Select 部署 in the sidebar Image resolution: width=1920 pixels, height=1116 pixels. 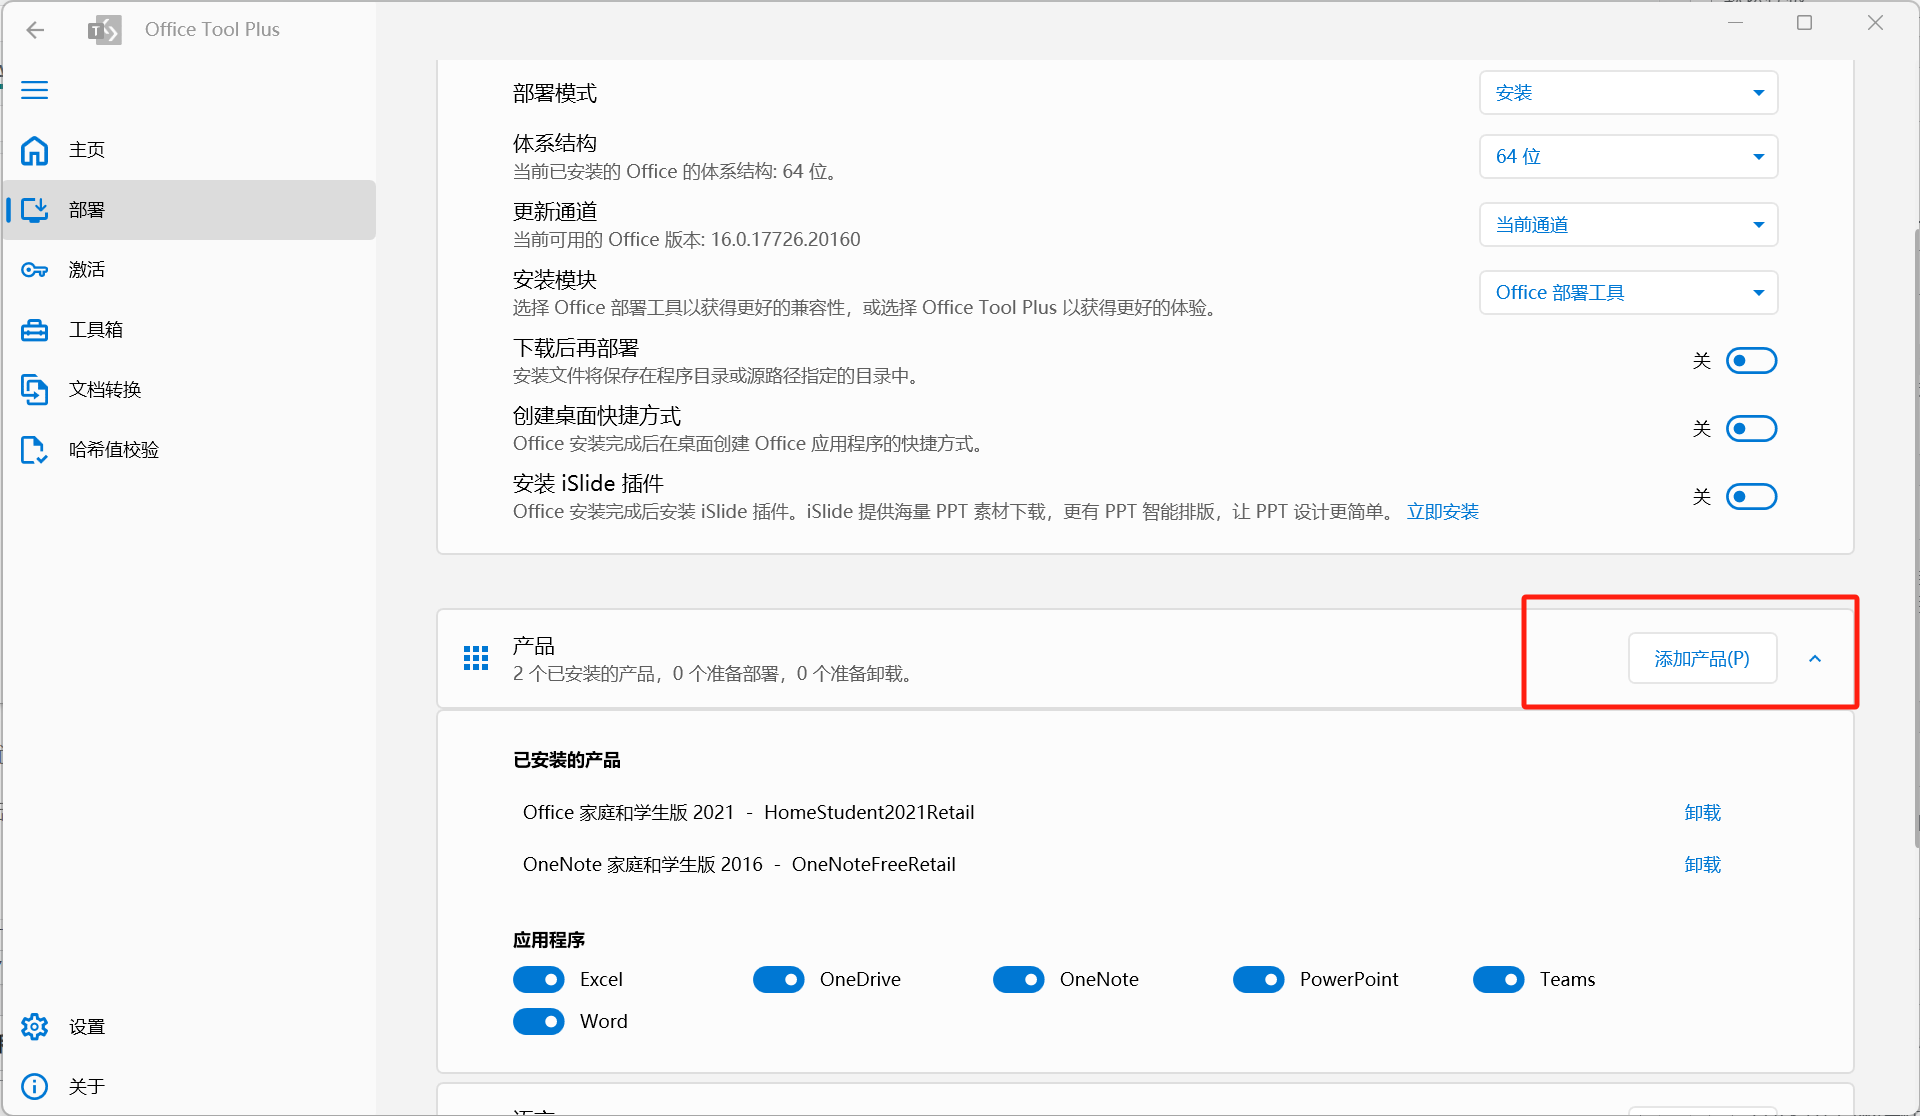click(x=190, y=210)
